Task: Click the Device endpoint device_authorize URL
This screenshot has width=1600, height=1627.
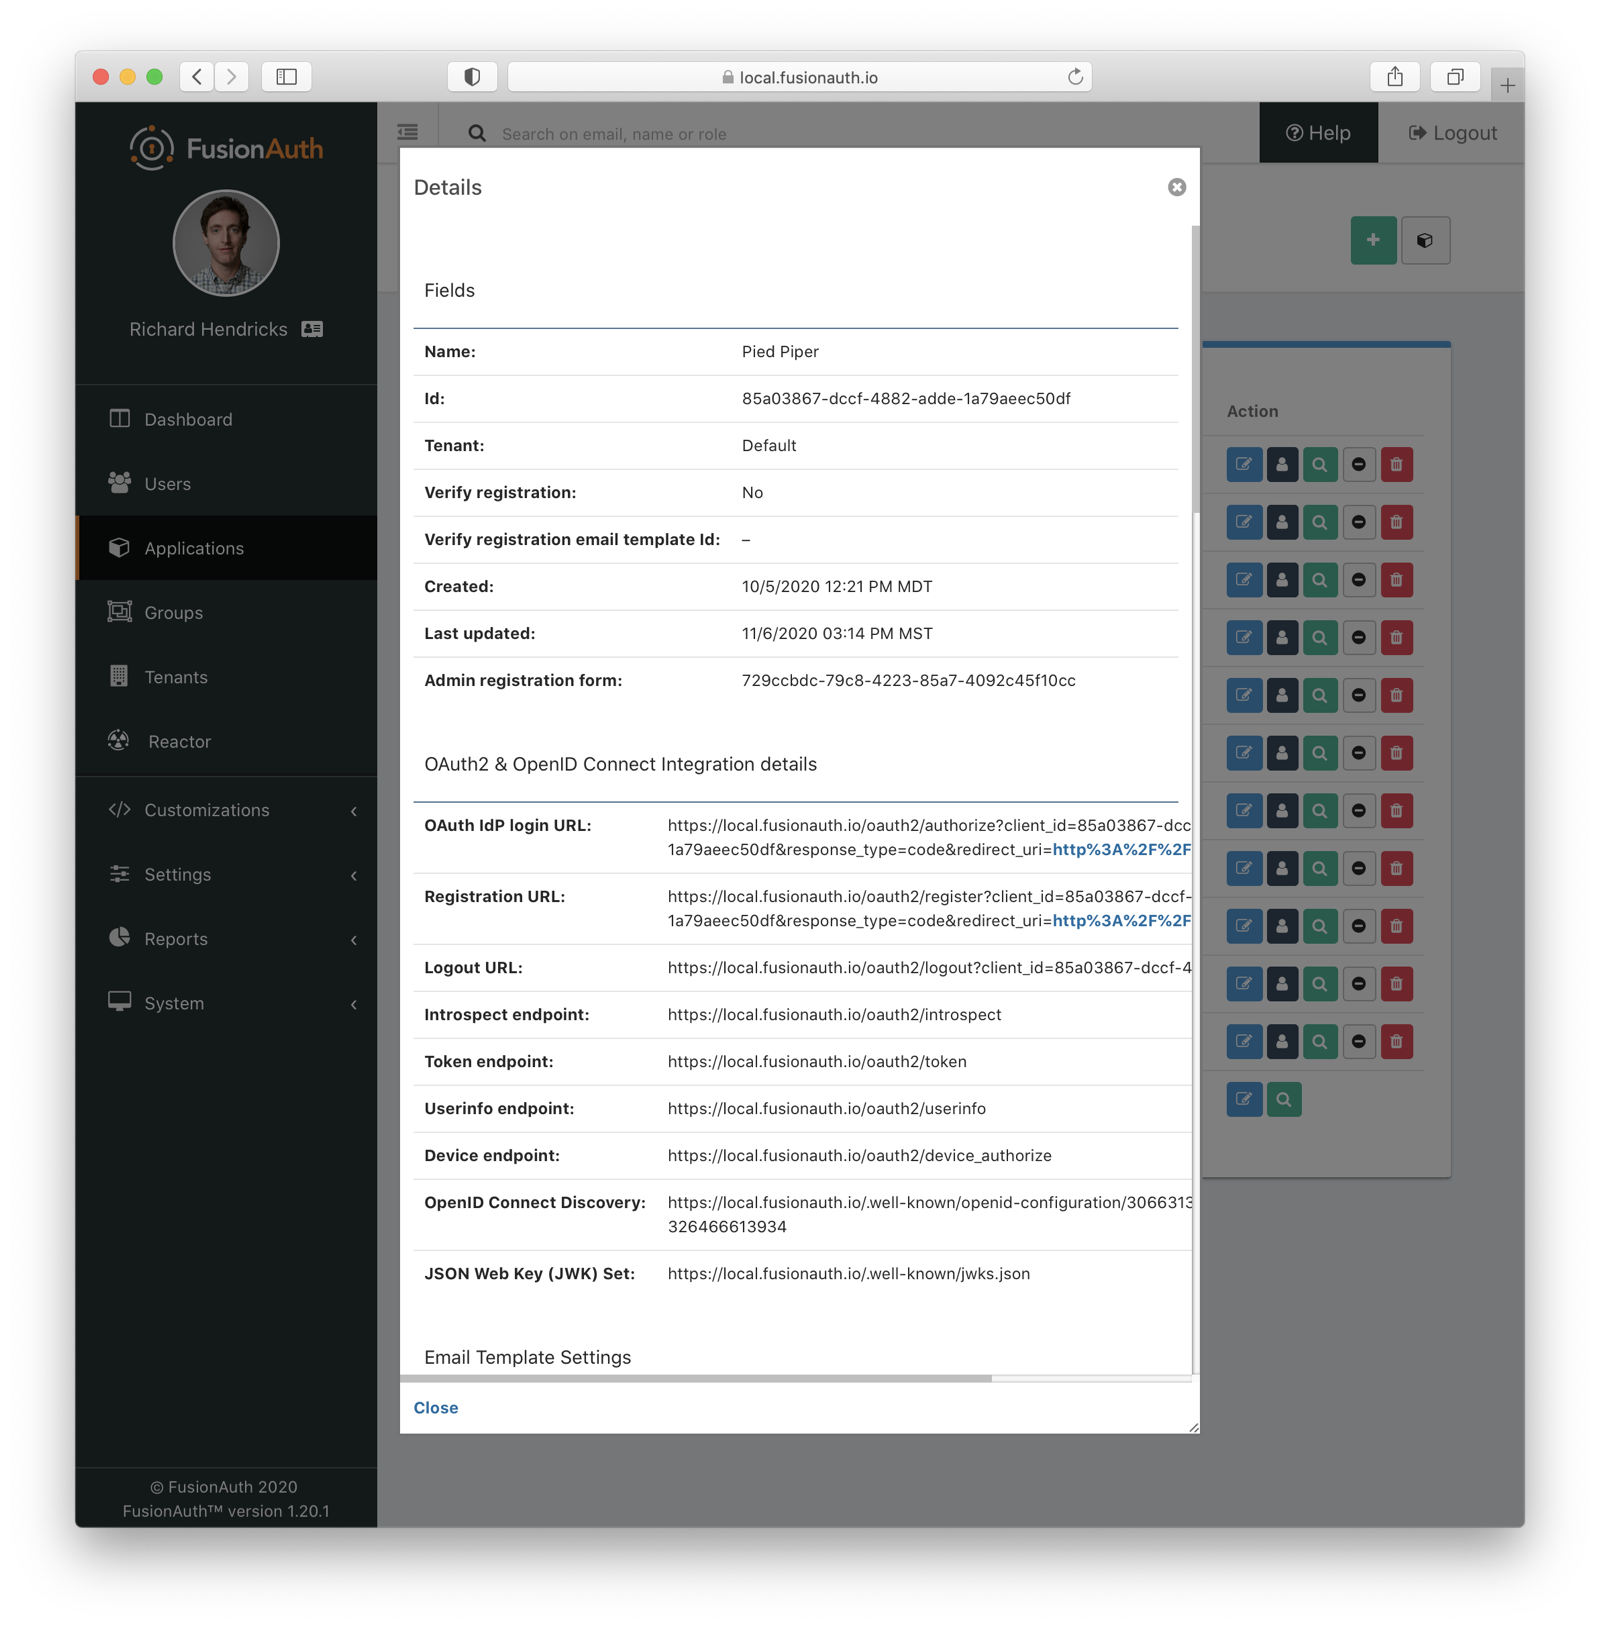Action: coord(860,1155)
